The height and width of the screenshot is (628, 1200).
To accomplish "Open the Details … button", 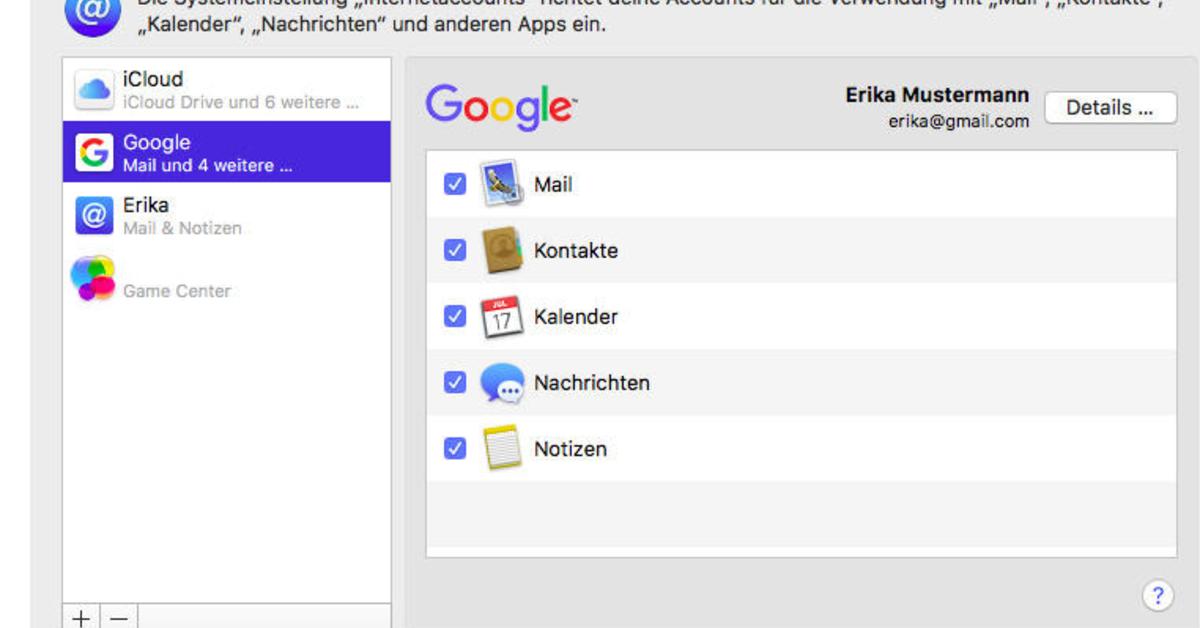I will click(1111, 108).
